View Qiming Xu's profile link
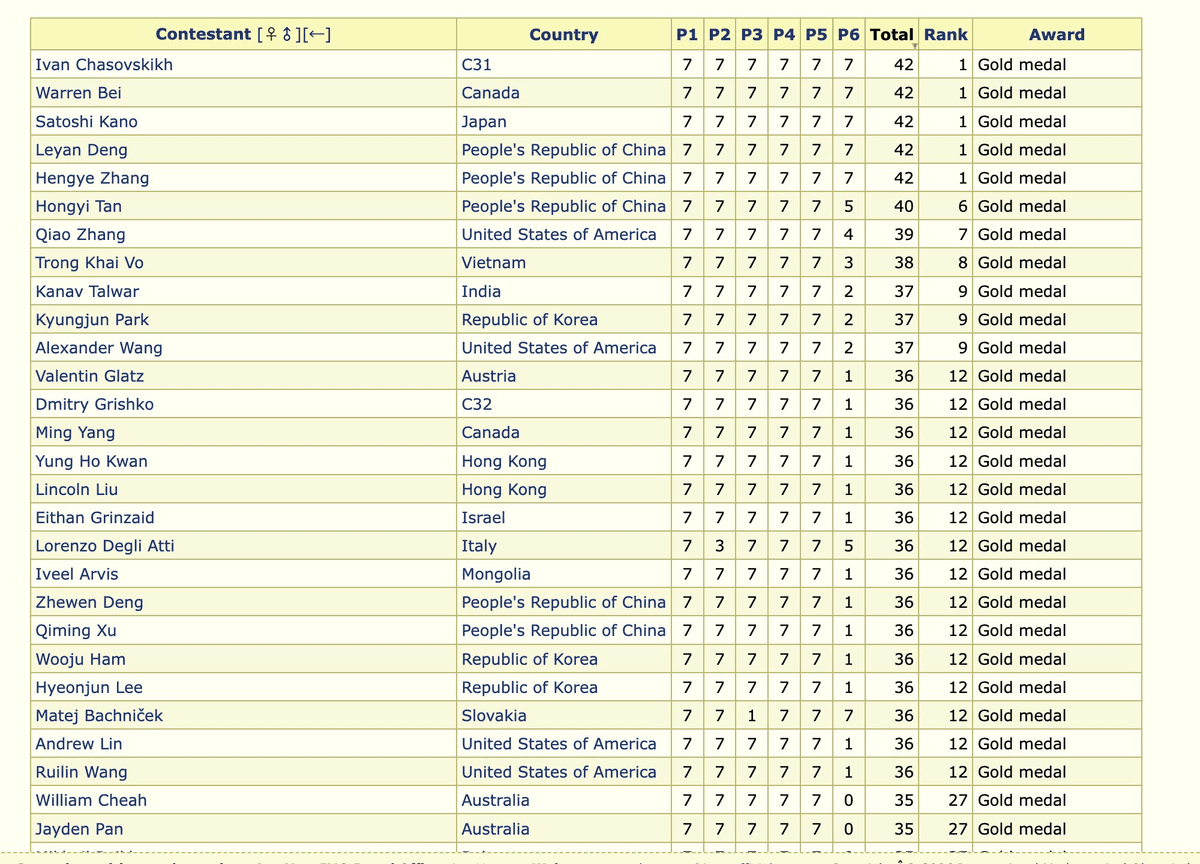 pos(76,631)
